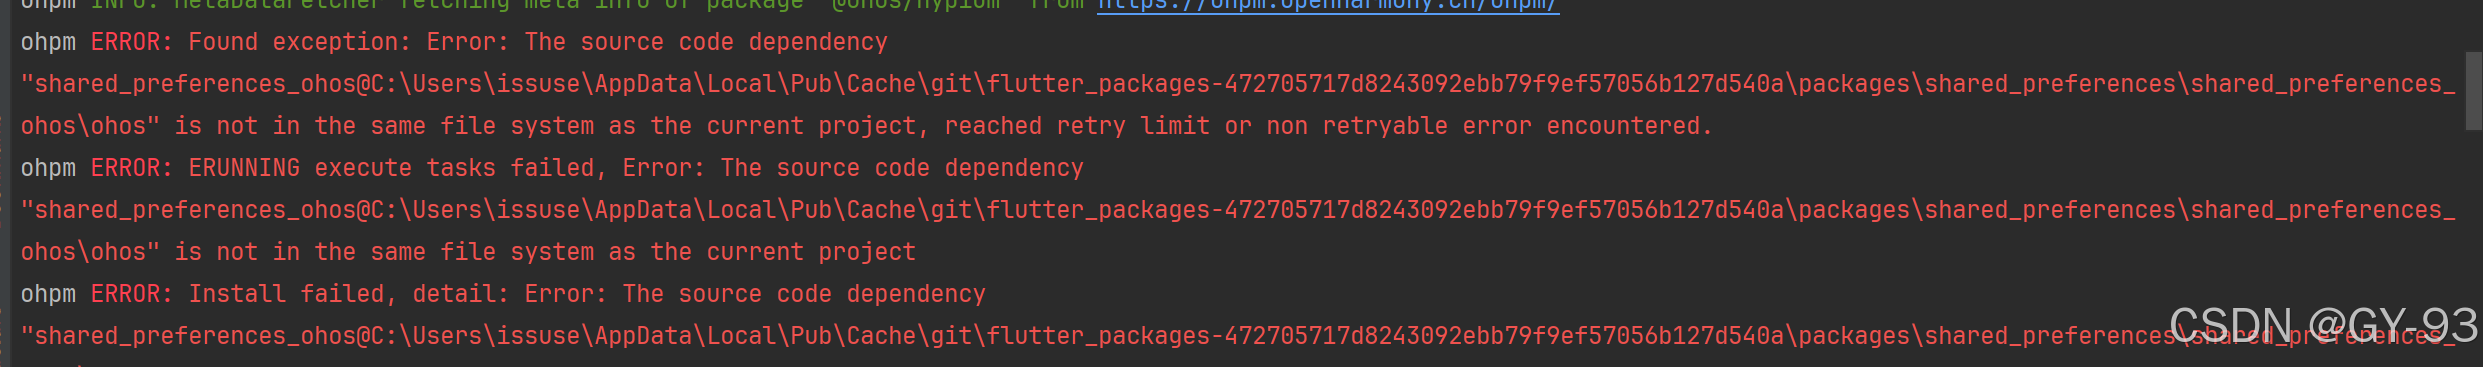The width and height of the screenshot is (2483, 367).
Task: Click the third shared_preferences_ohos@C: path line
Action: [1238, 336]
